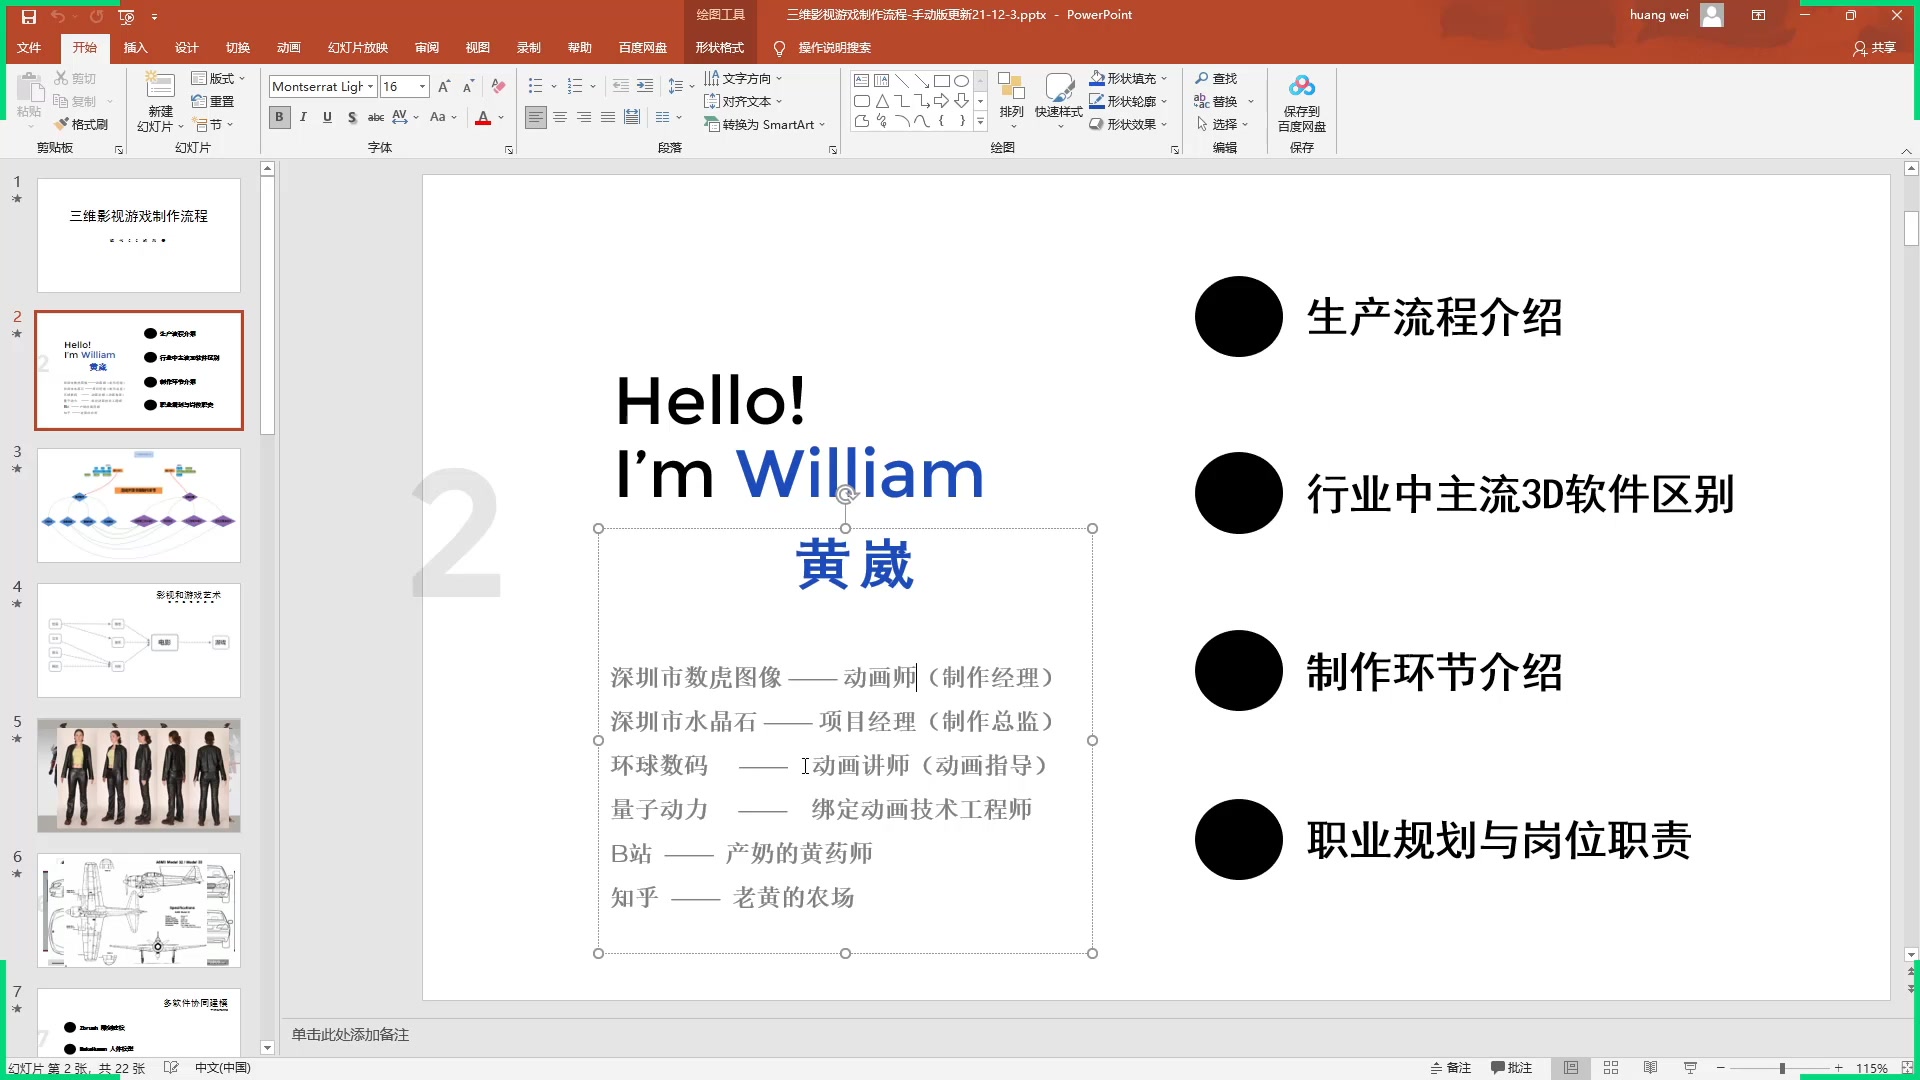Screen dimensions: 1920x1080
Task: Clear all formatting icon
Action: coord(498,87)
